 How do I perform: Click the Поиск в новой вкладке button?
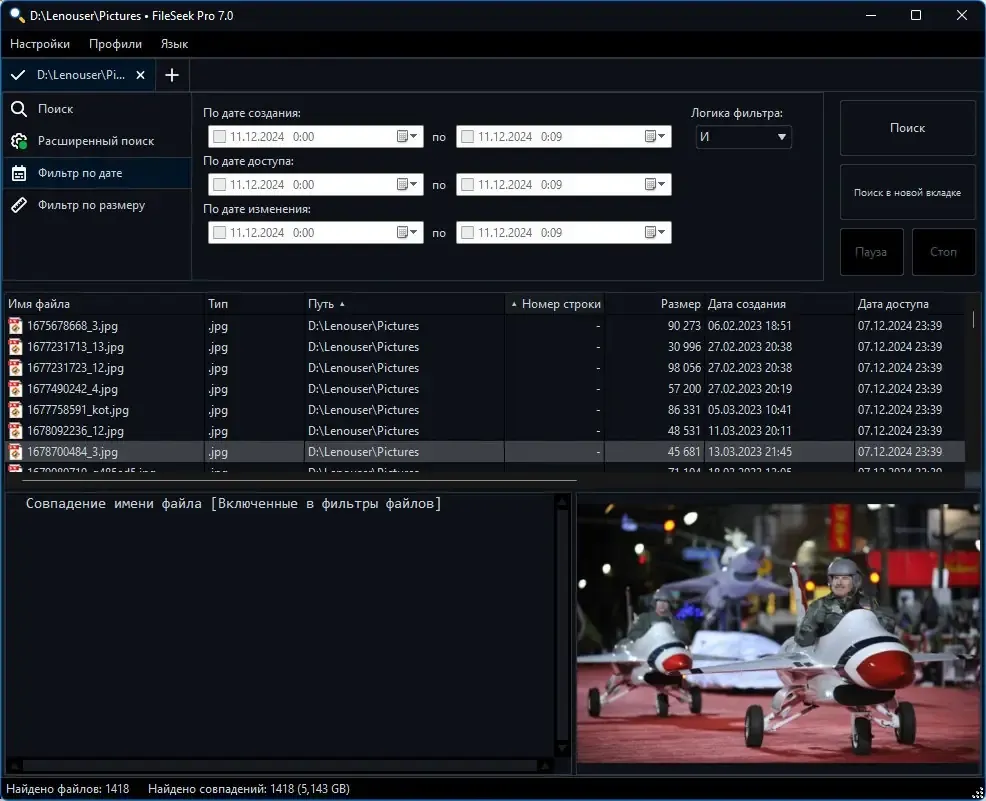tap(907, 192)
